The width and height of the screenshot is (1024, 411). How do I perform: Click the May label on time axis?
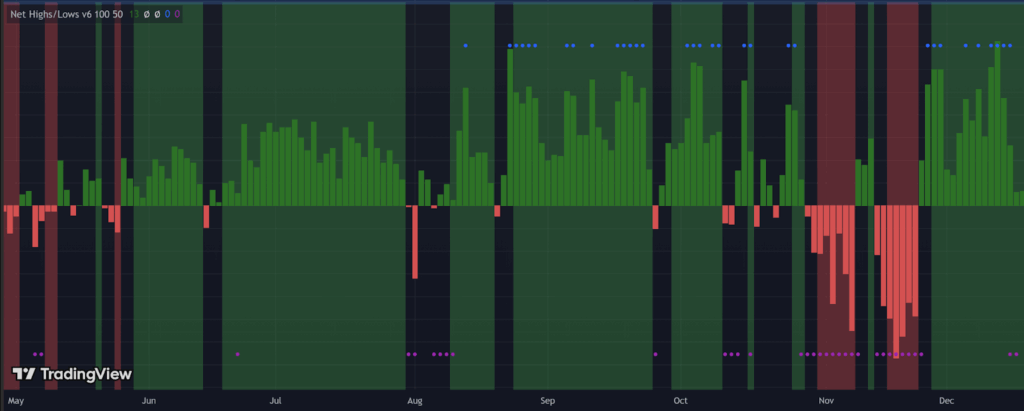point(15,401)
